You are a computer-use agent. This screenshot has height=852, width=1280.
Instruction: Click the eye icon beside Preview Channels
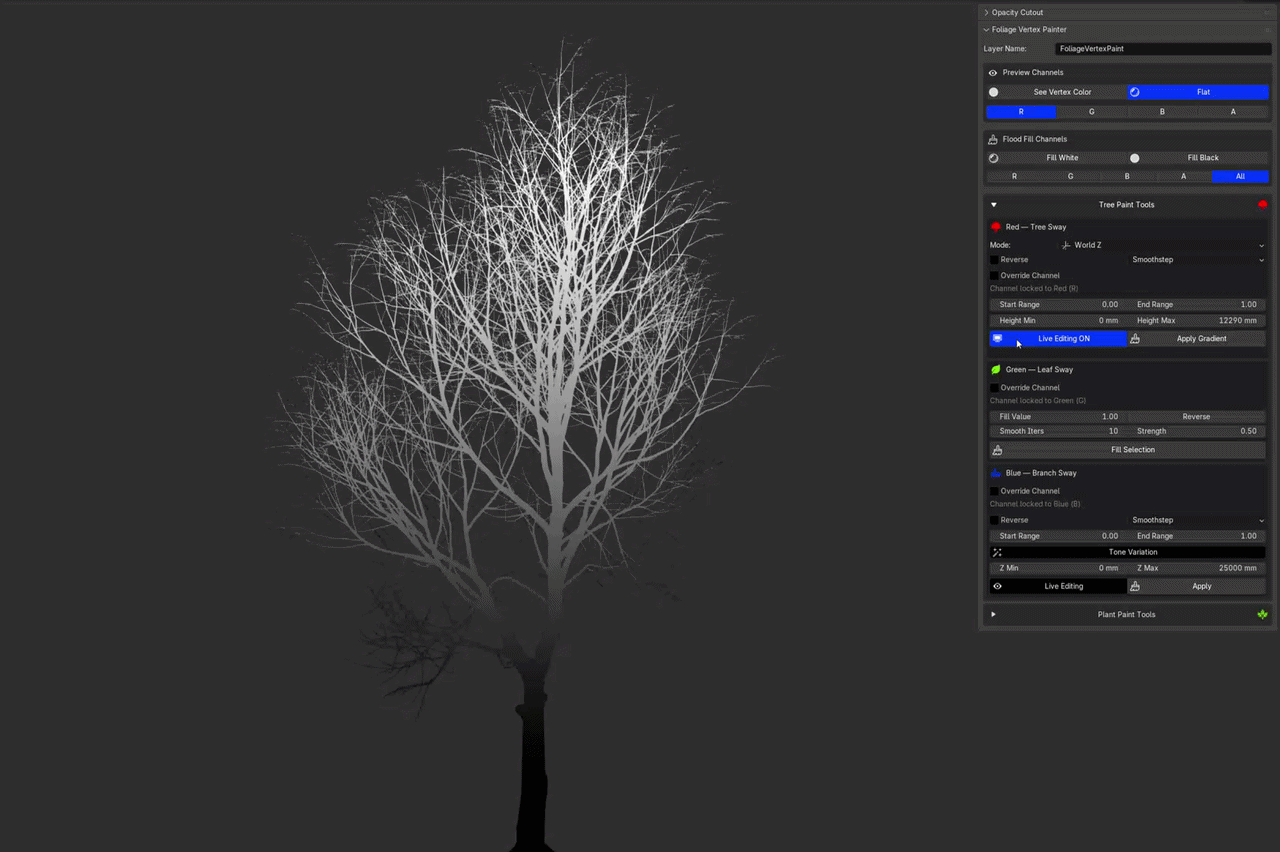click(x=993, y=73)
